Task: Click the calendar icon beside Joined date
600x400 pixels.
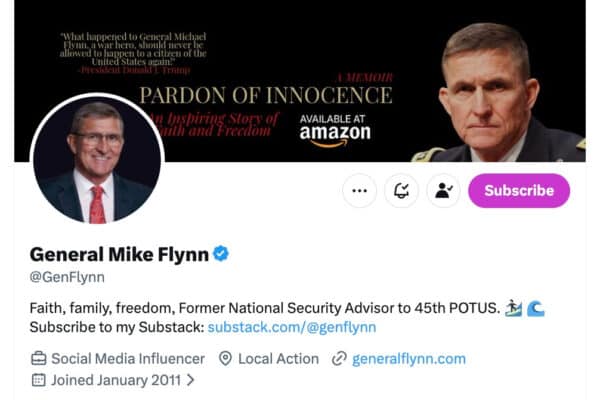Action: [x=39, y=380]
